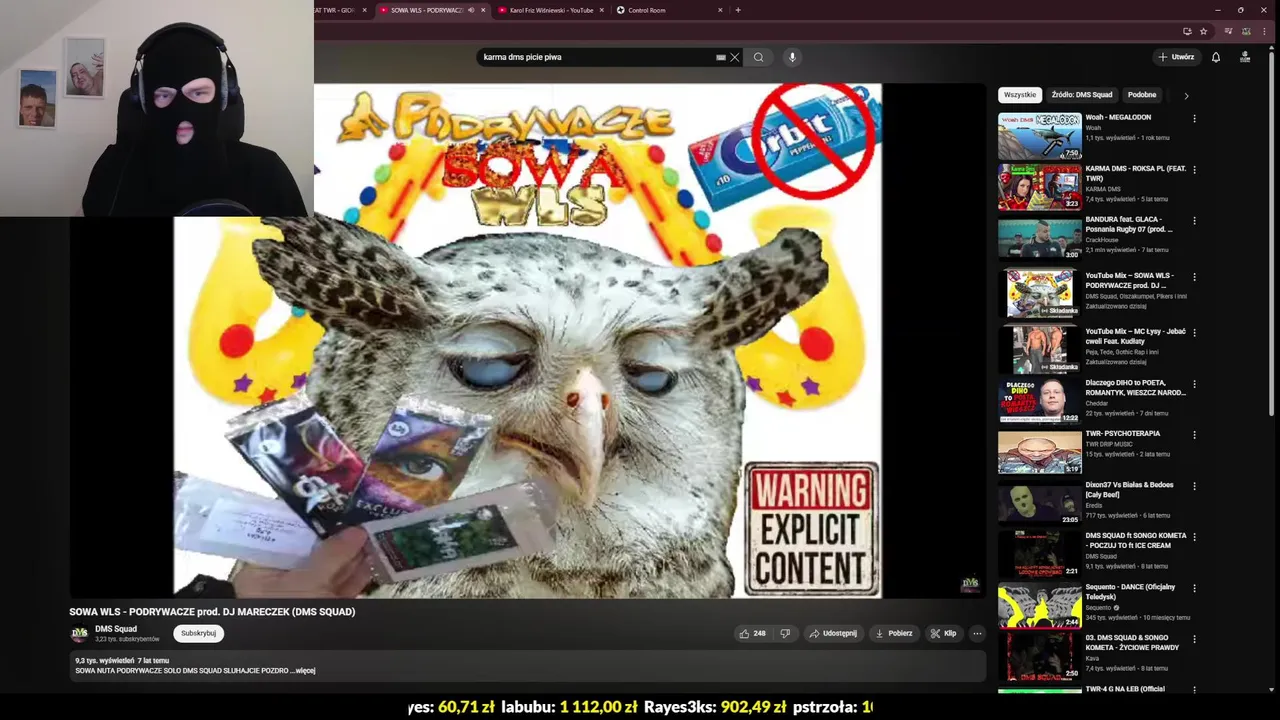The width and height of the screenshot is (1280, 720).
Task: Open options for YouTube Mix – MC Łysy
Action: (x=1194, y=332)
